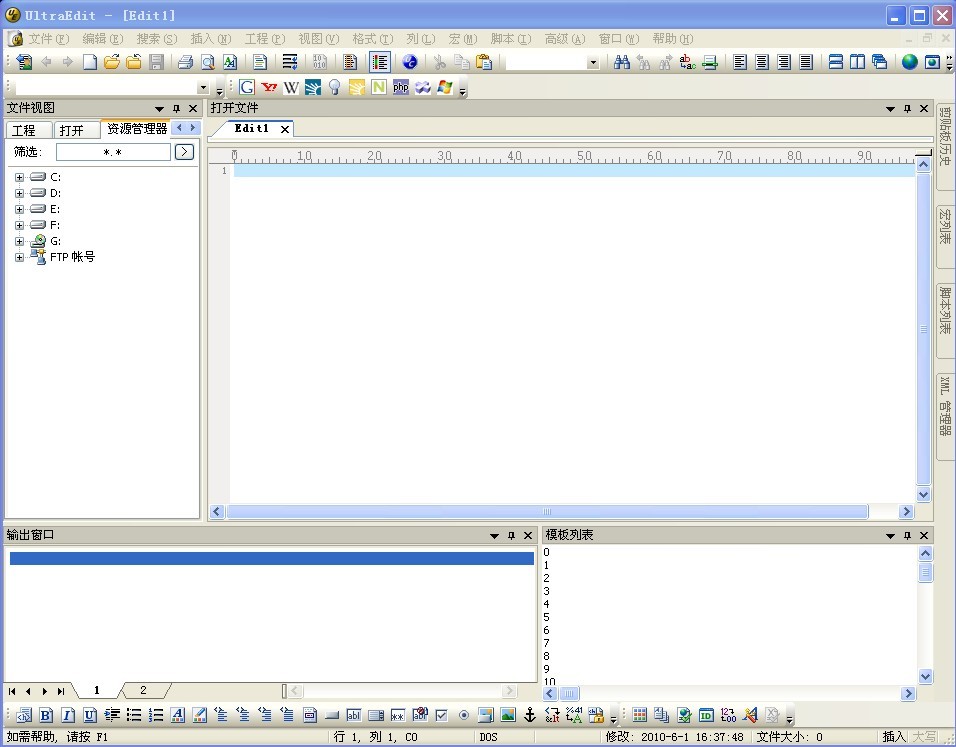Click the Replace ab-ac icon
This screenshot has height=747, width=956.
click(x=688, y=62)
